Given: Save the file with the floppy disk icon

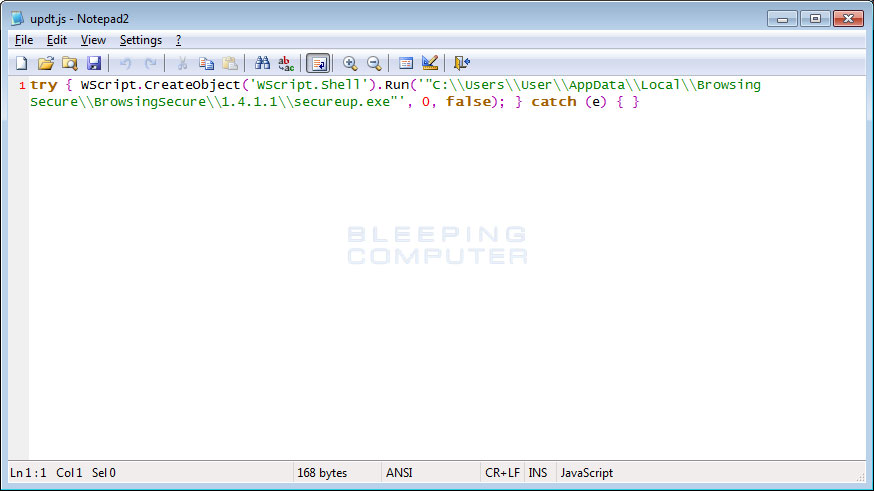Looking at the screenshot, I should tap(94, 63).
